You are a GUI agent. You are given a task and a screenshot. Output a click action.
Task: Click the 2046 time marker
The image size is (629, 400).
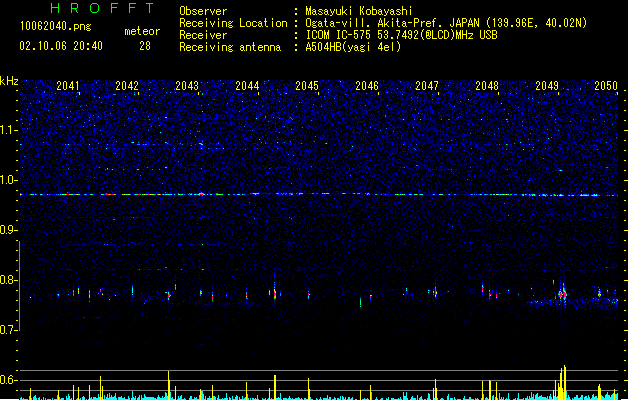coord(367,86)
